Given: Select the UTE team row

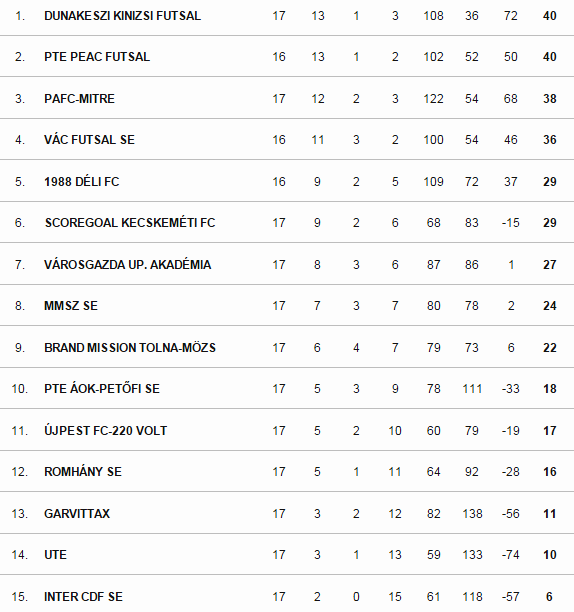Looking at the screenshot, I should 287,555.
